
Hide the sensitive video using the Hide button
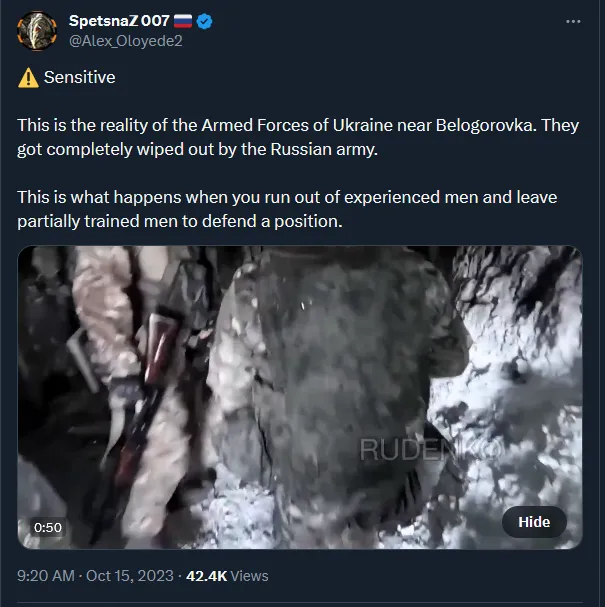pyautogui.click(x=534, y=522)
